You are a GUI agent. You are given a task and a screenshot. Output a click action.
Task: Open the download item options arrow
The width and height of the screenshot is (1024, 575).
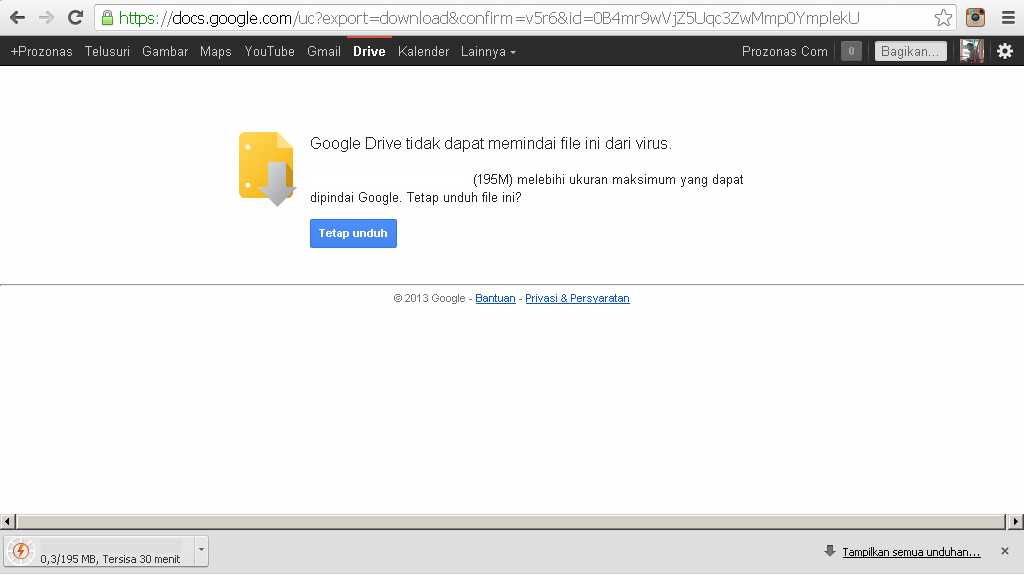click(x=201, y=551)
